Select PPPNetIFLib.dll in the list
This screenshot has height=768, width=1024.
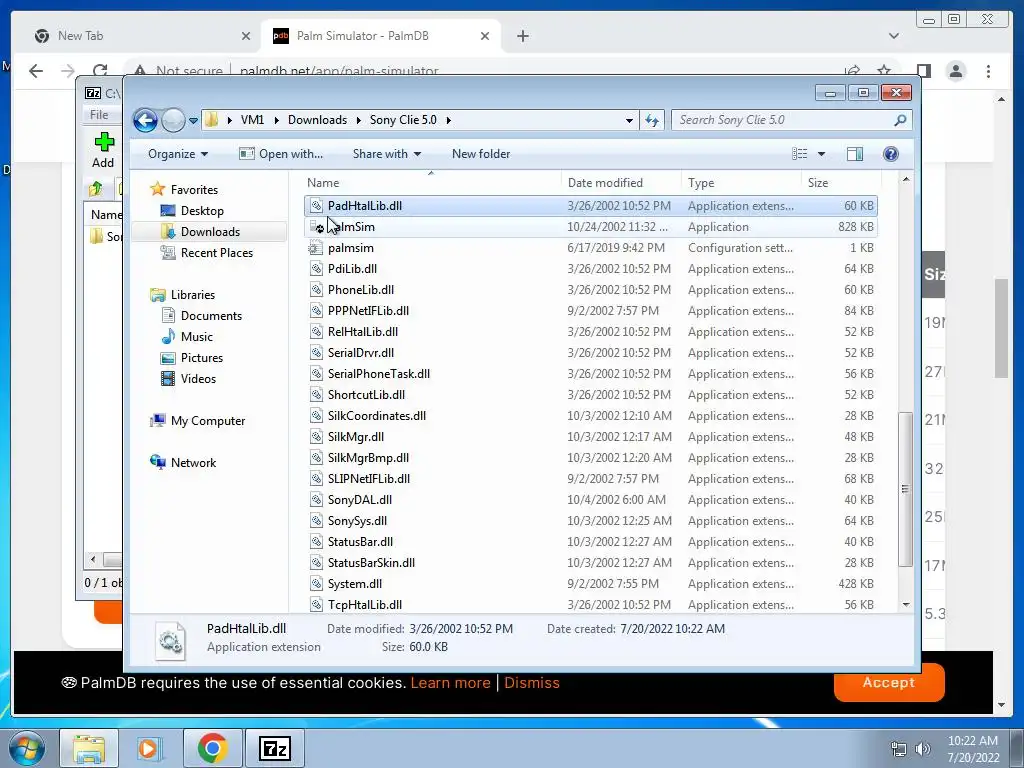tap(591, 311)
